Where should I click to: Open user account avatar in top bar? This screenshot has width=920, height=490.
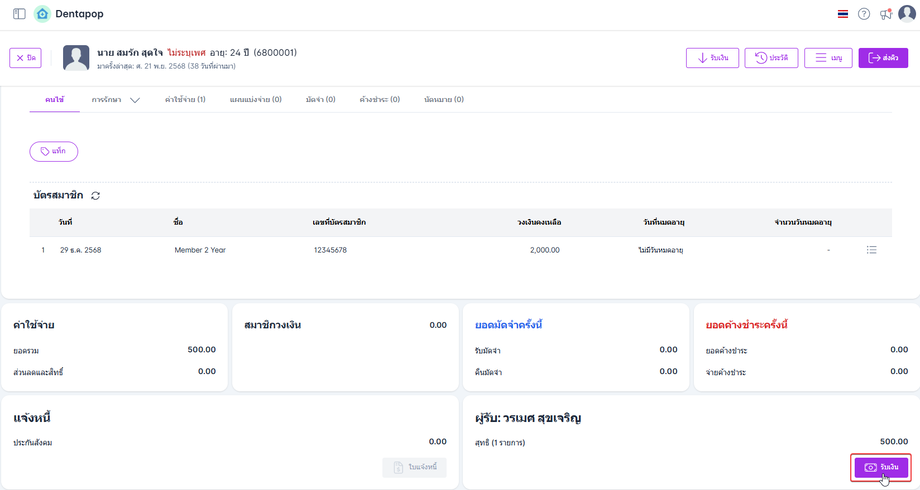tap(907, 13)
